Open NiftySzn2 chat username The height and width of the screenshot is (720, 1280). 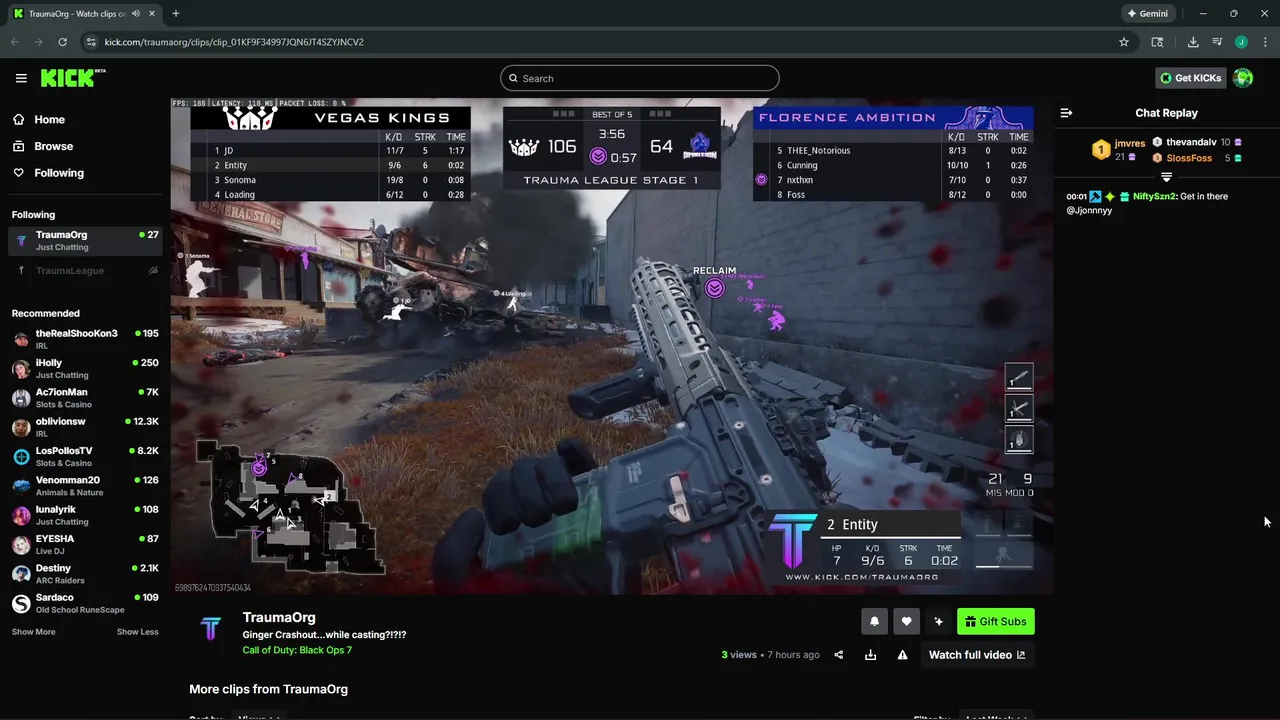(x=1154, y=196)
